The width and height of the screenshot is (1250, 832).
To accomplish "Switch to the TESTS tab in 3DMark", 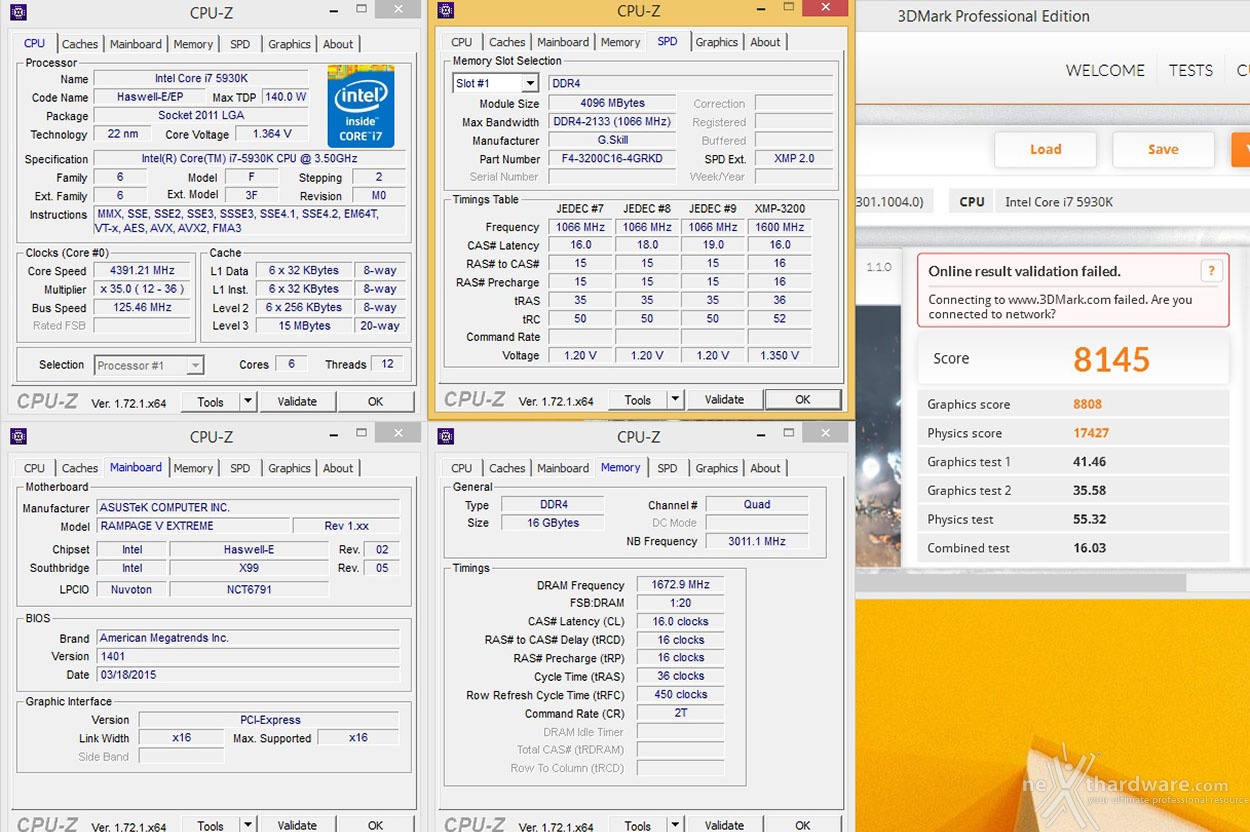I will coord(1191,71).
